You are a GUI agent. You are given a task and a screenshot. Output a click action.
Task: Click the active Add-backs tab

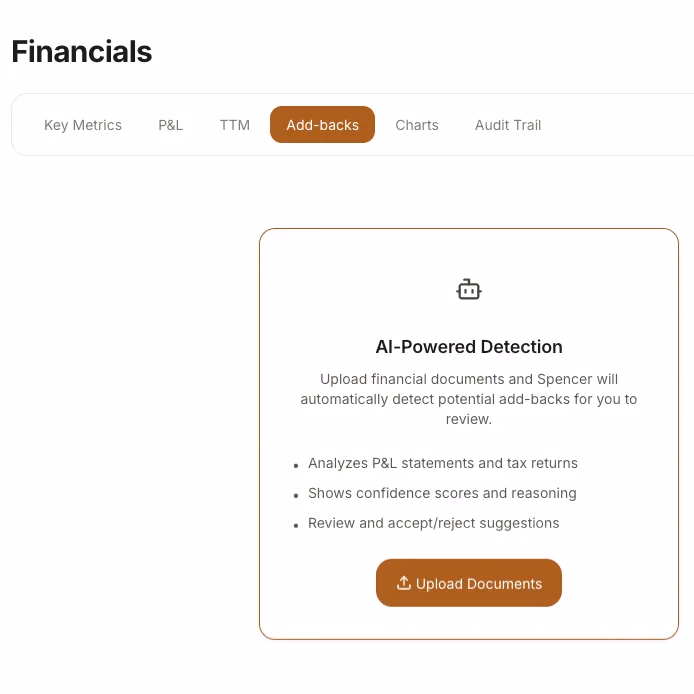tap(322, 125)
